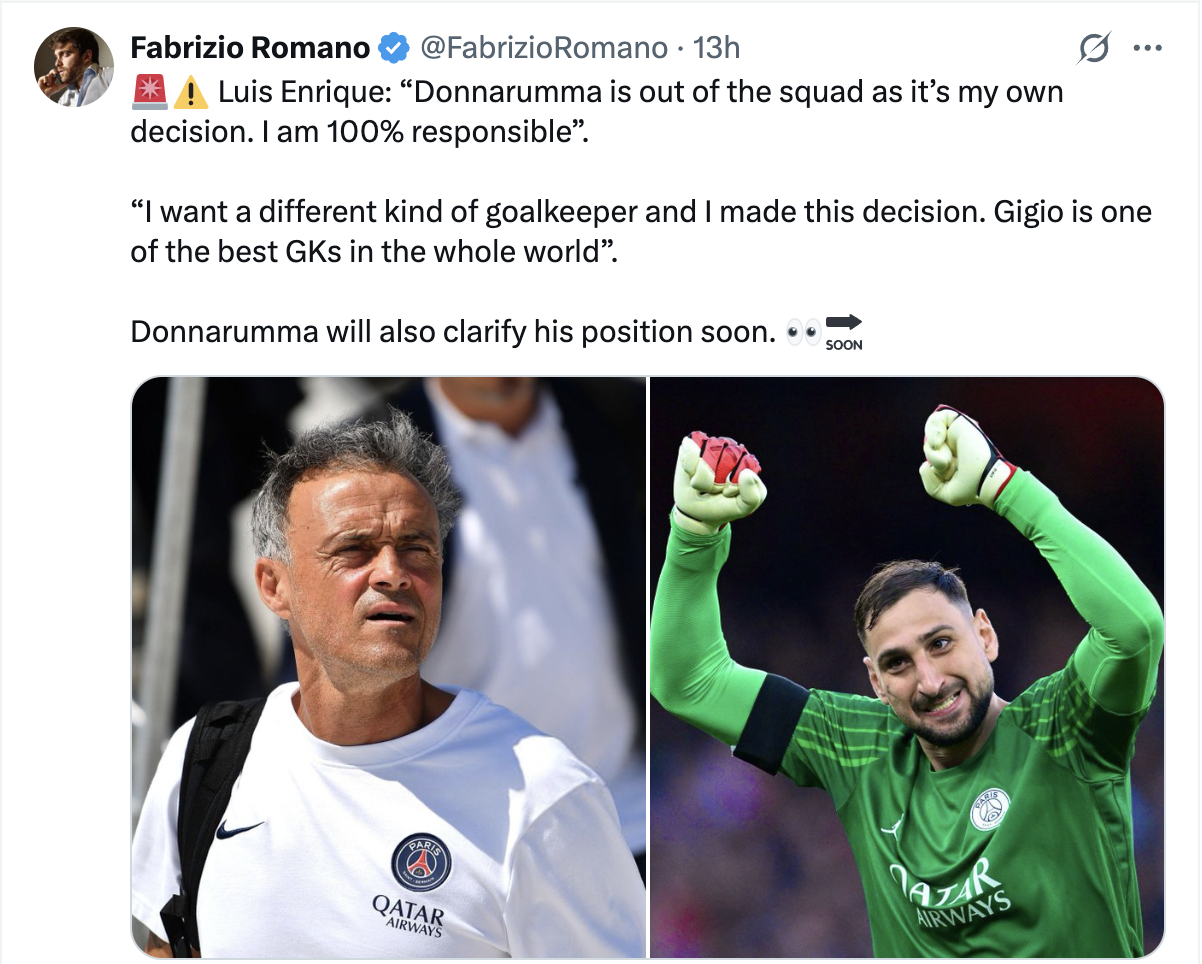This screenshot has height=964, width=1202.
Task: Click the "Donnarumma will also clarify" sentence
Action: (454, 332)
